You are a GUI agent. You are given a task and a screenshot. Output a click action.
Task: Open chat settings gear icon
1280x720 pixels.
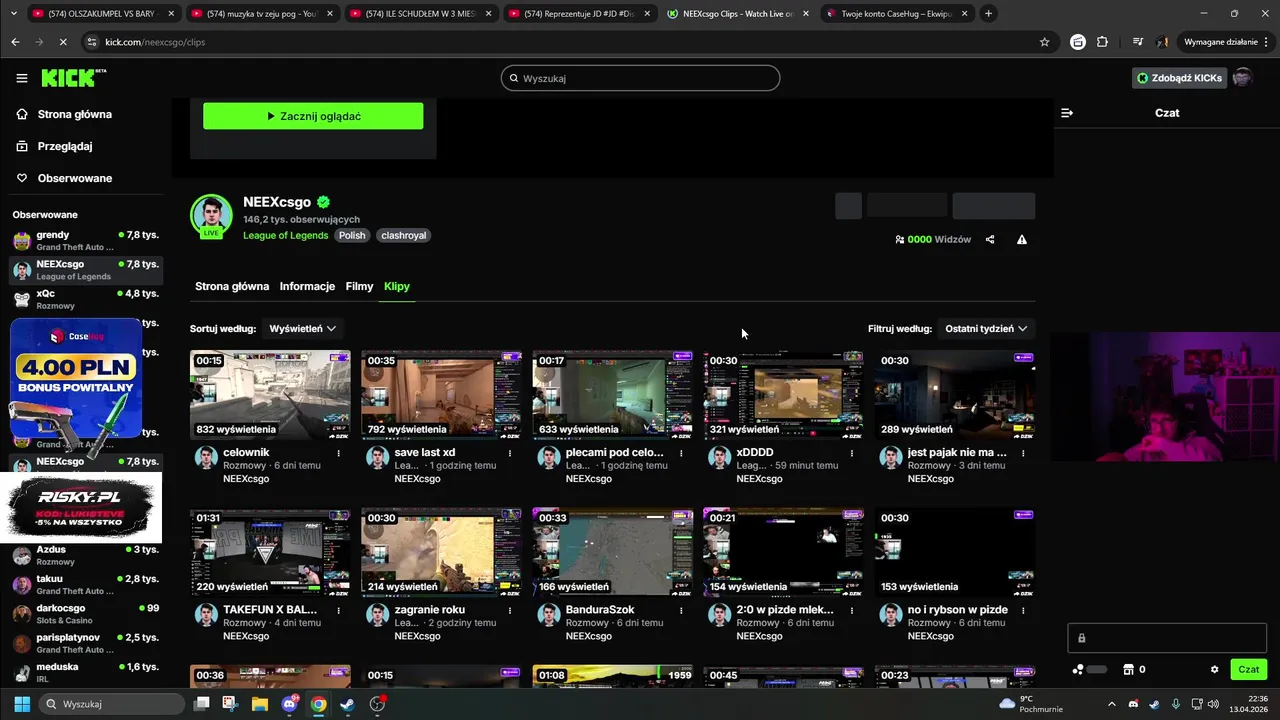[1215, 670]
